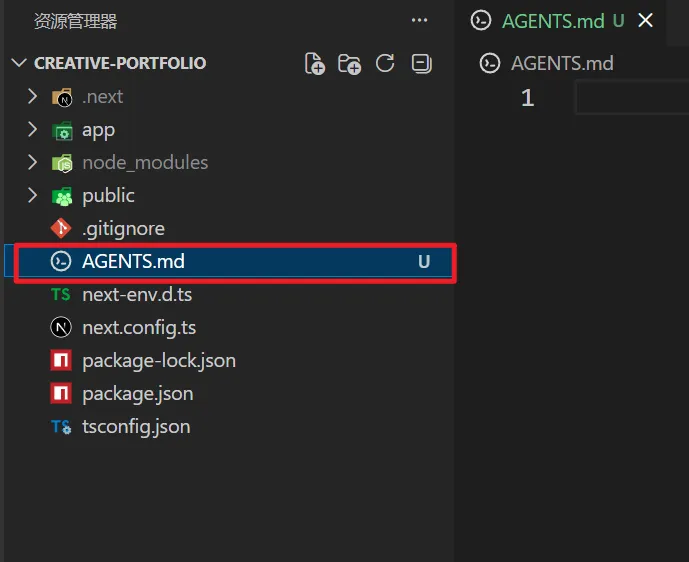The image size is (689, 562).
Task: Expand the node_modules folder
Action: pos(32,163)
